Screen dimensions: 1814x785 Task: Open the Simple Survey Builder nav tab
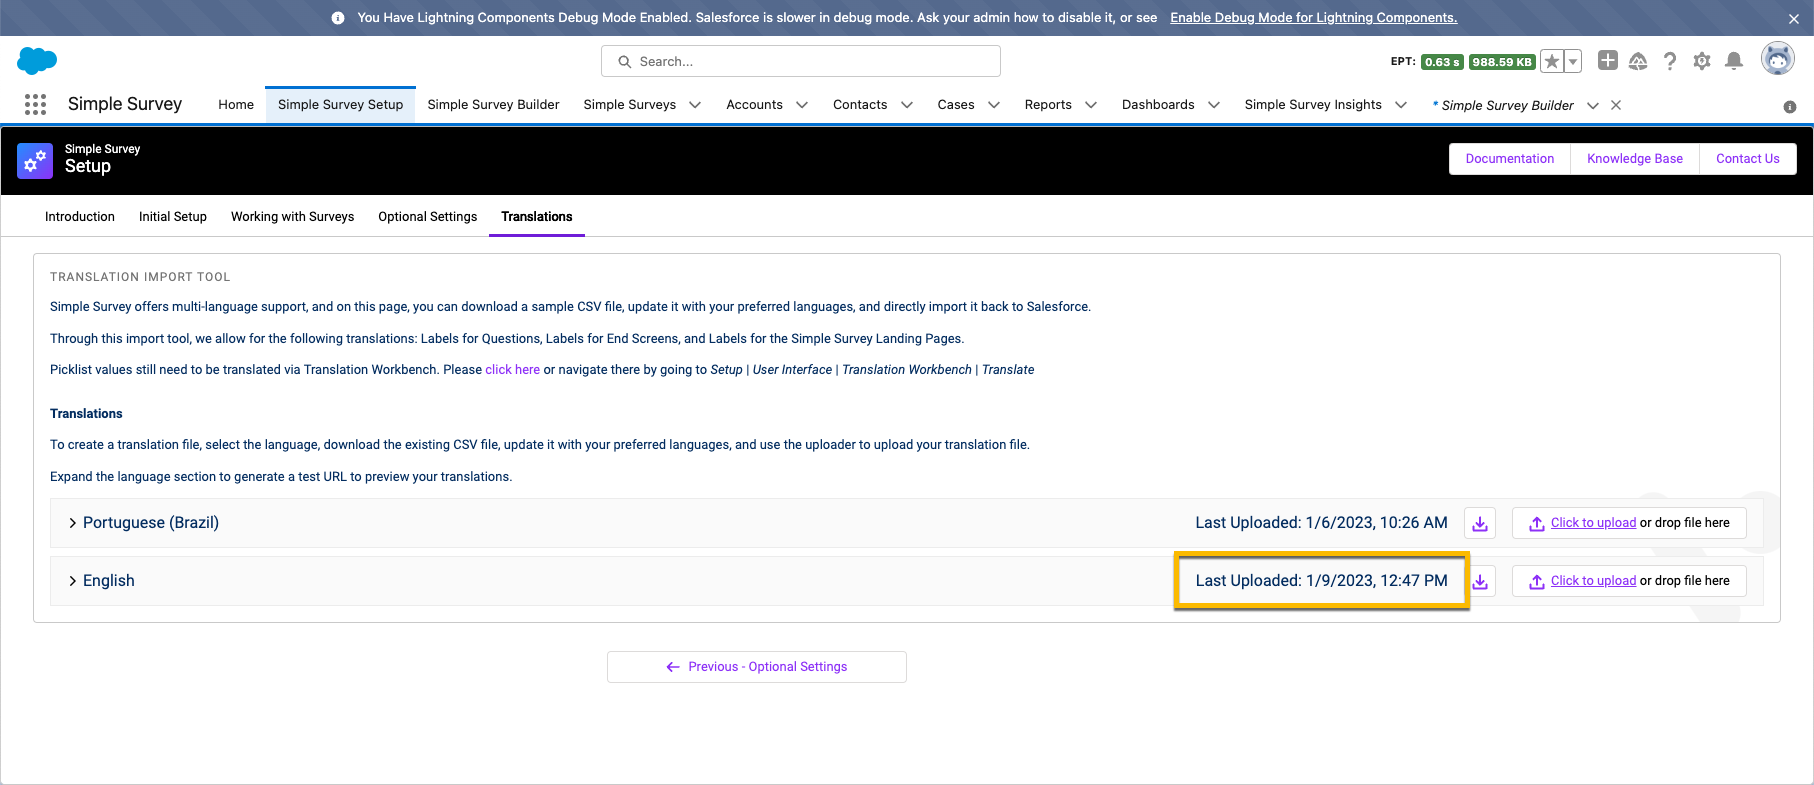pos(493,105)
